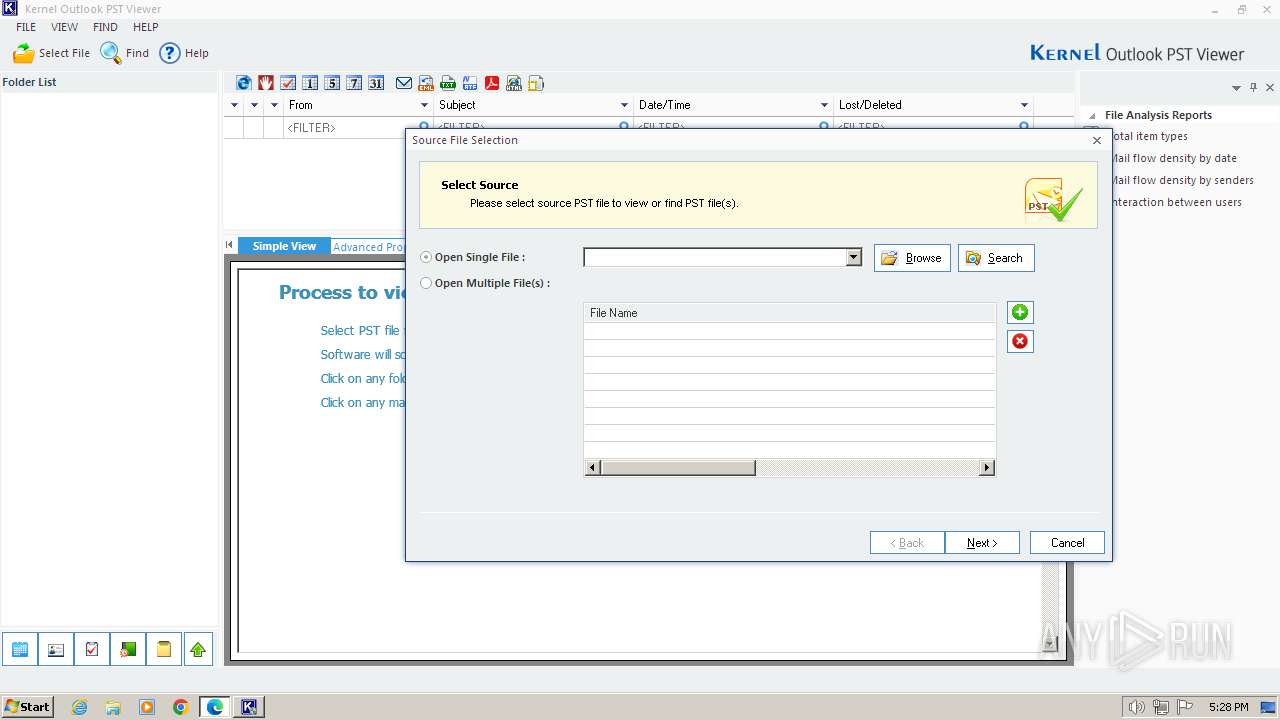Expand the single file path dropdown
Screen dimensions: 1280x720
tap(853, 257)
